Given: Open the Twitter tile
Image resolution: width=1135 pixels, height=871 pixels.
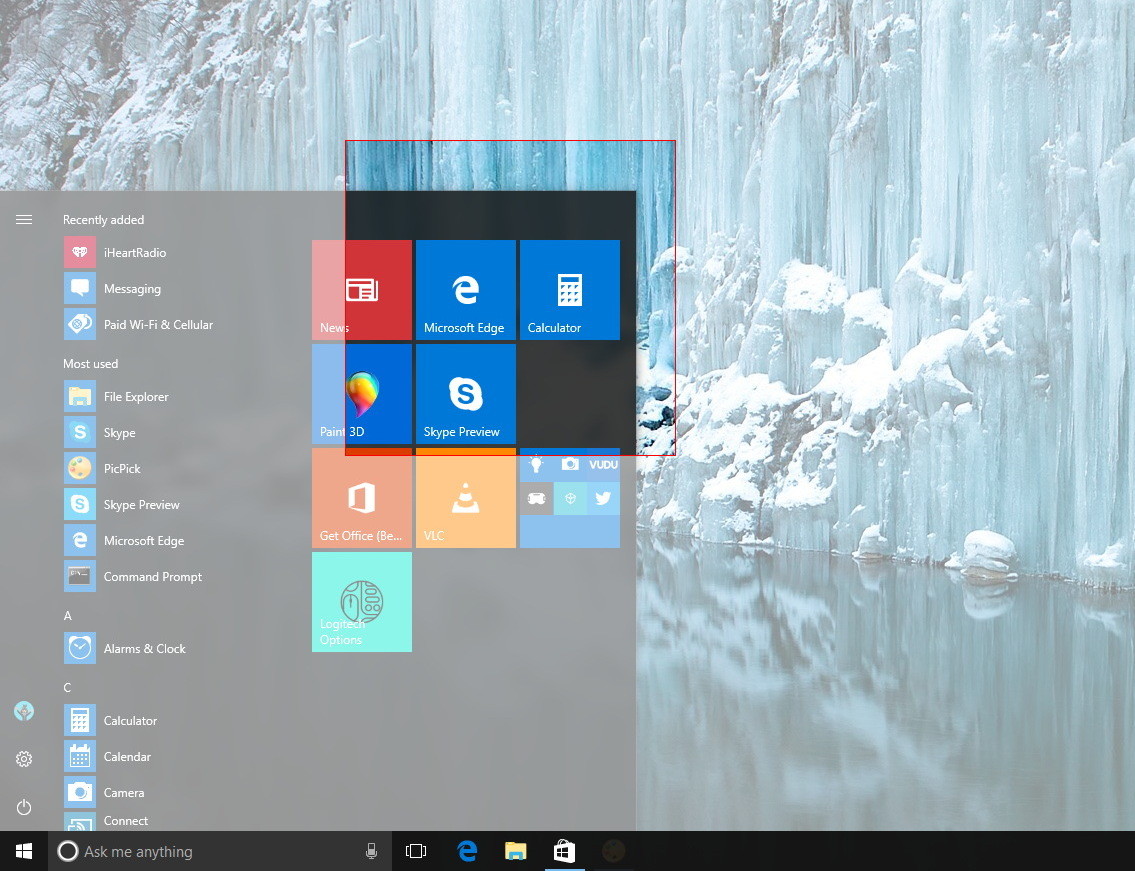Looking at the screenshot, I should pyautogui.click(x=602, y=498).
